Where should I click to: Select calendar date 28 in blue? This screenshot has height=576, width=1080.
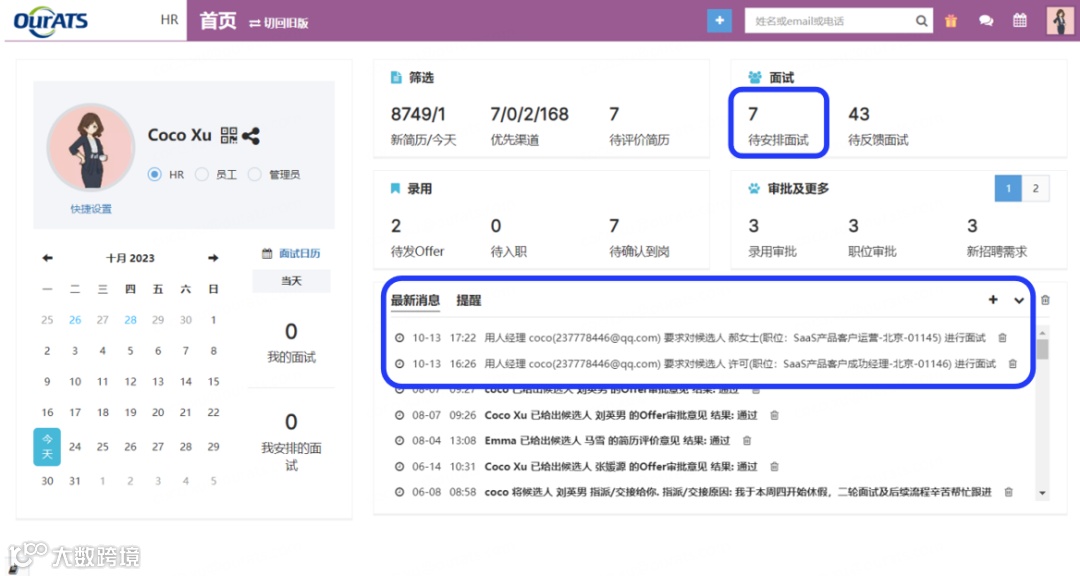pyautogui.click(x=130, y=320)
